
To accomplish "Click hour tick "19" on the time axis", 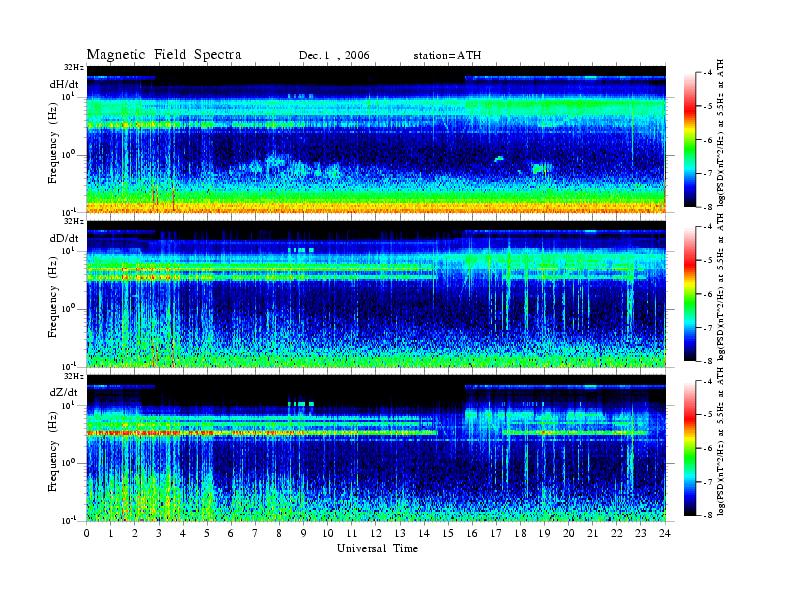I will pos(544,533).
